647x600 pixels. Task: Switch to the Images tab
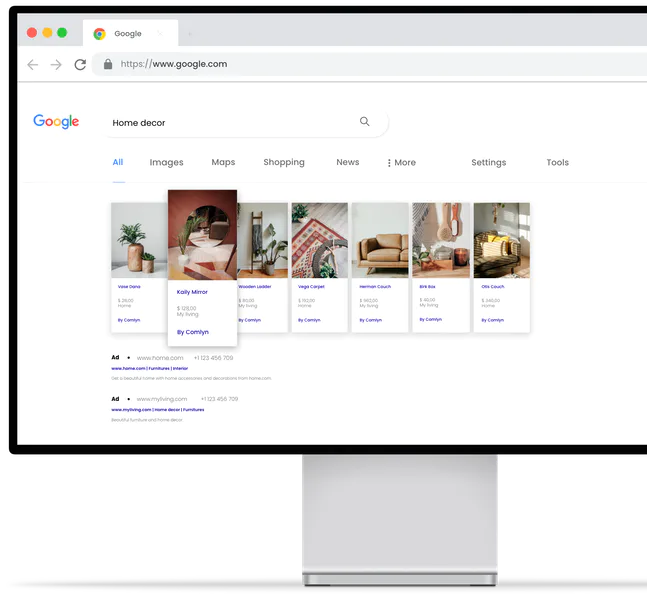166,162
